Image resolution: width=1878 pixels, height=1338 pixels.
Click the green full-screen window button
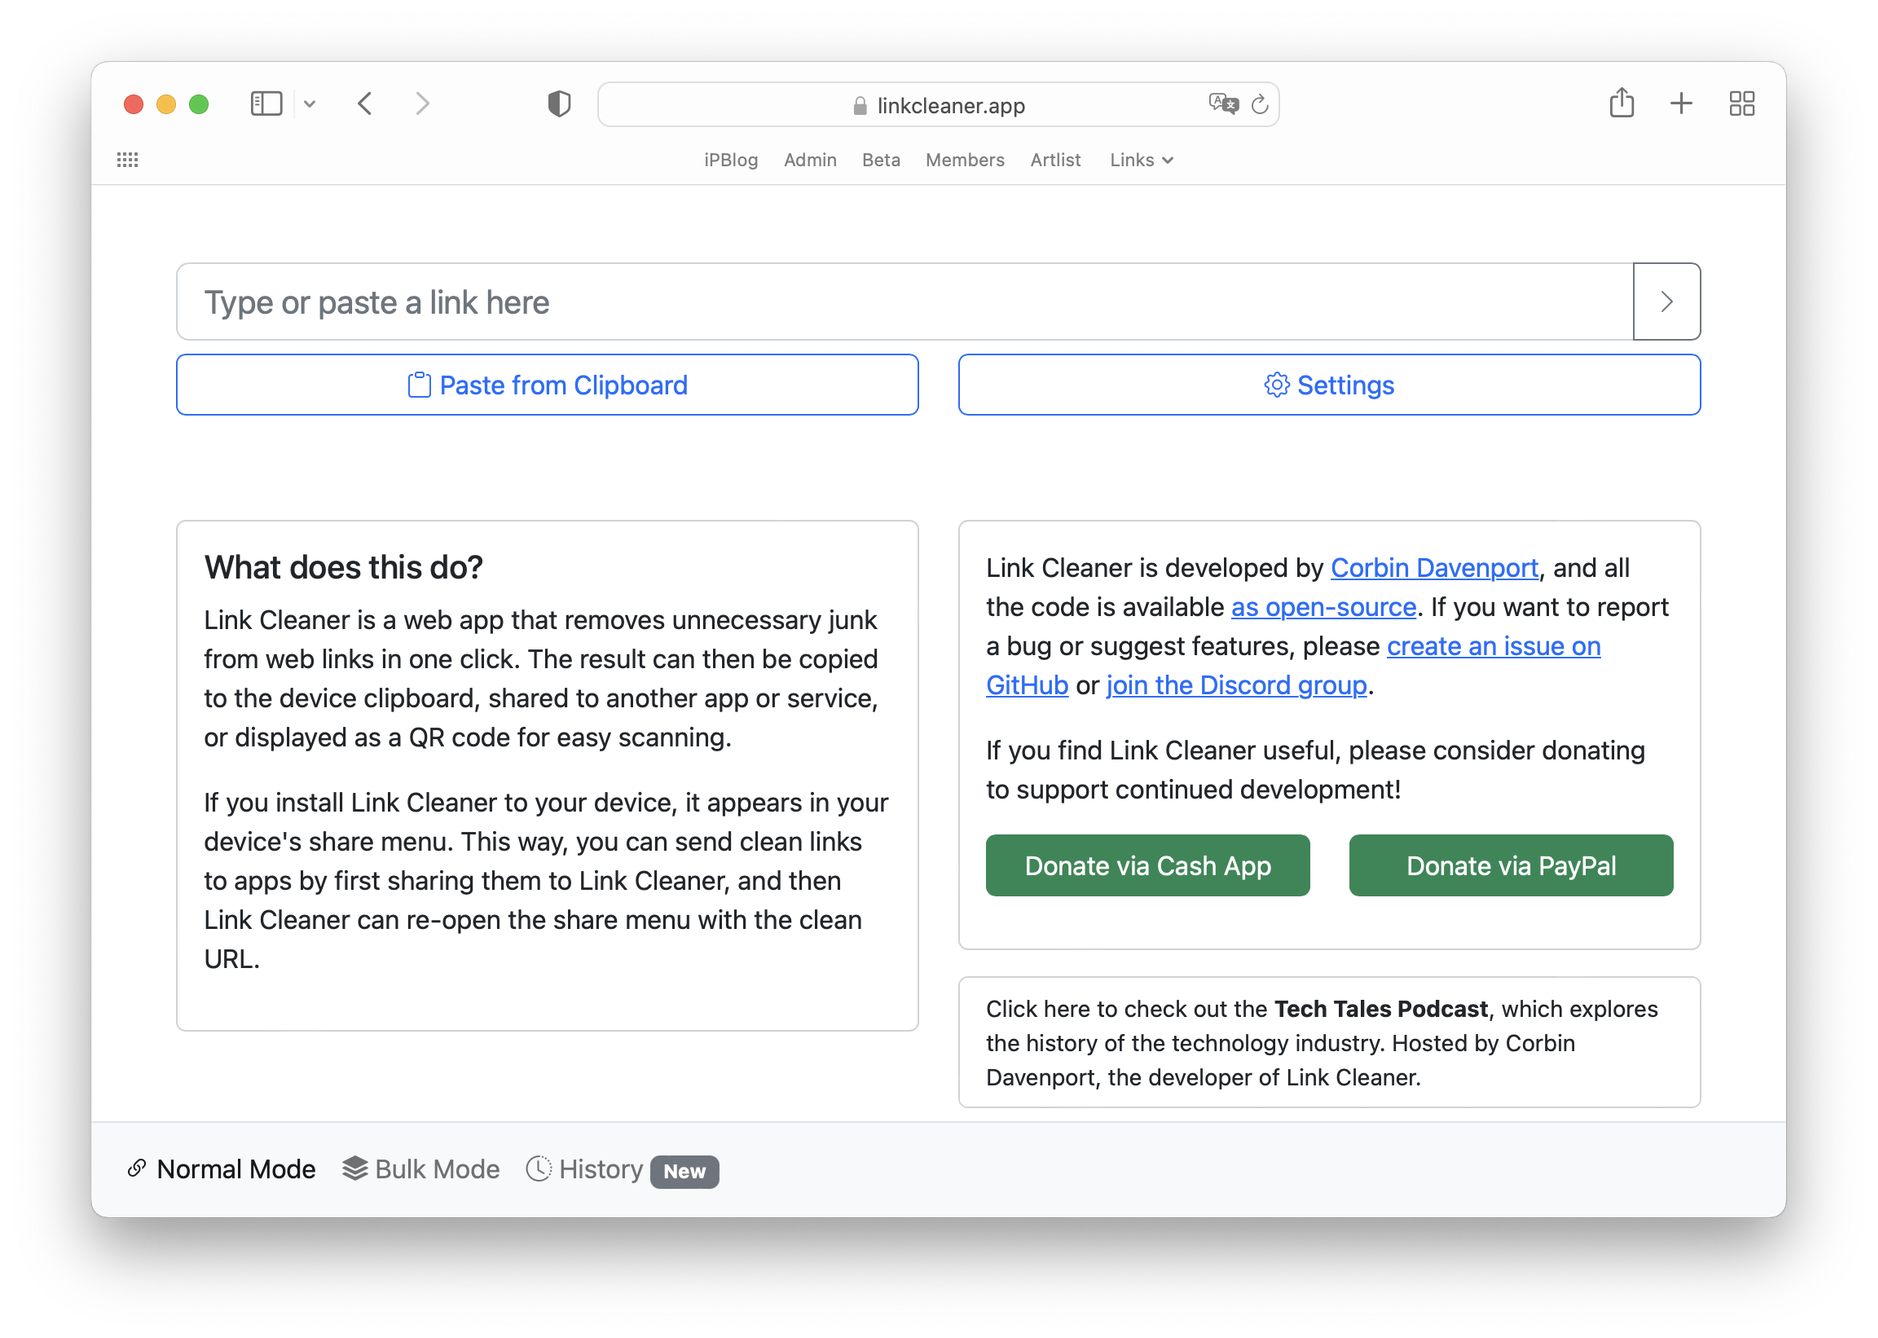click(199, 104)
